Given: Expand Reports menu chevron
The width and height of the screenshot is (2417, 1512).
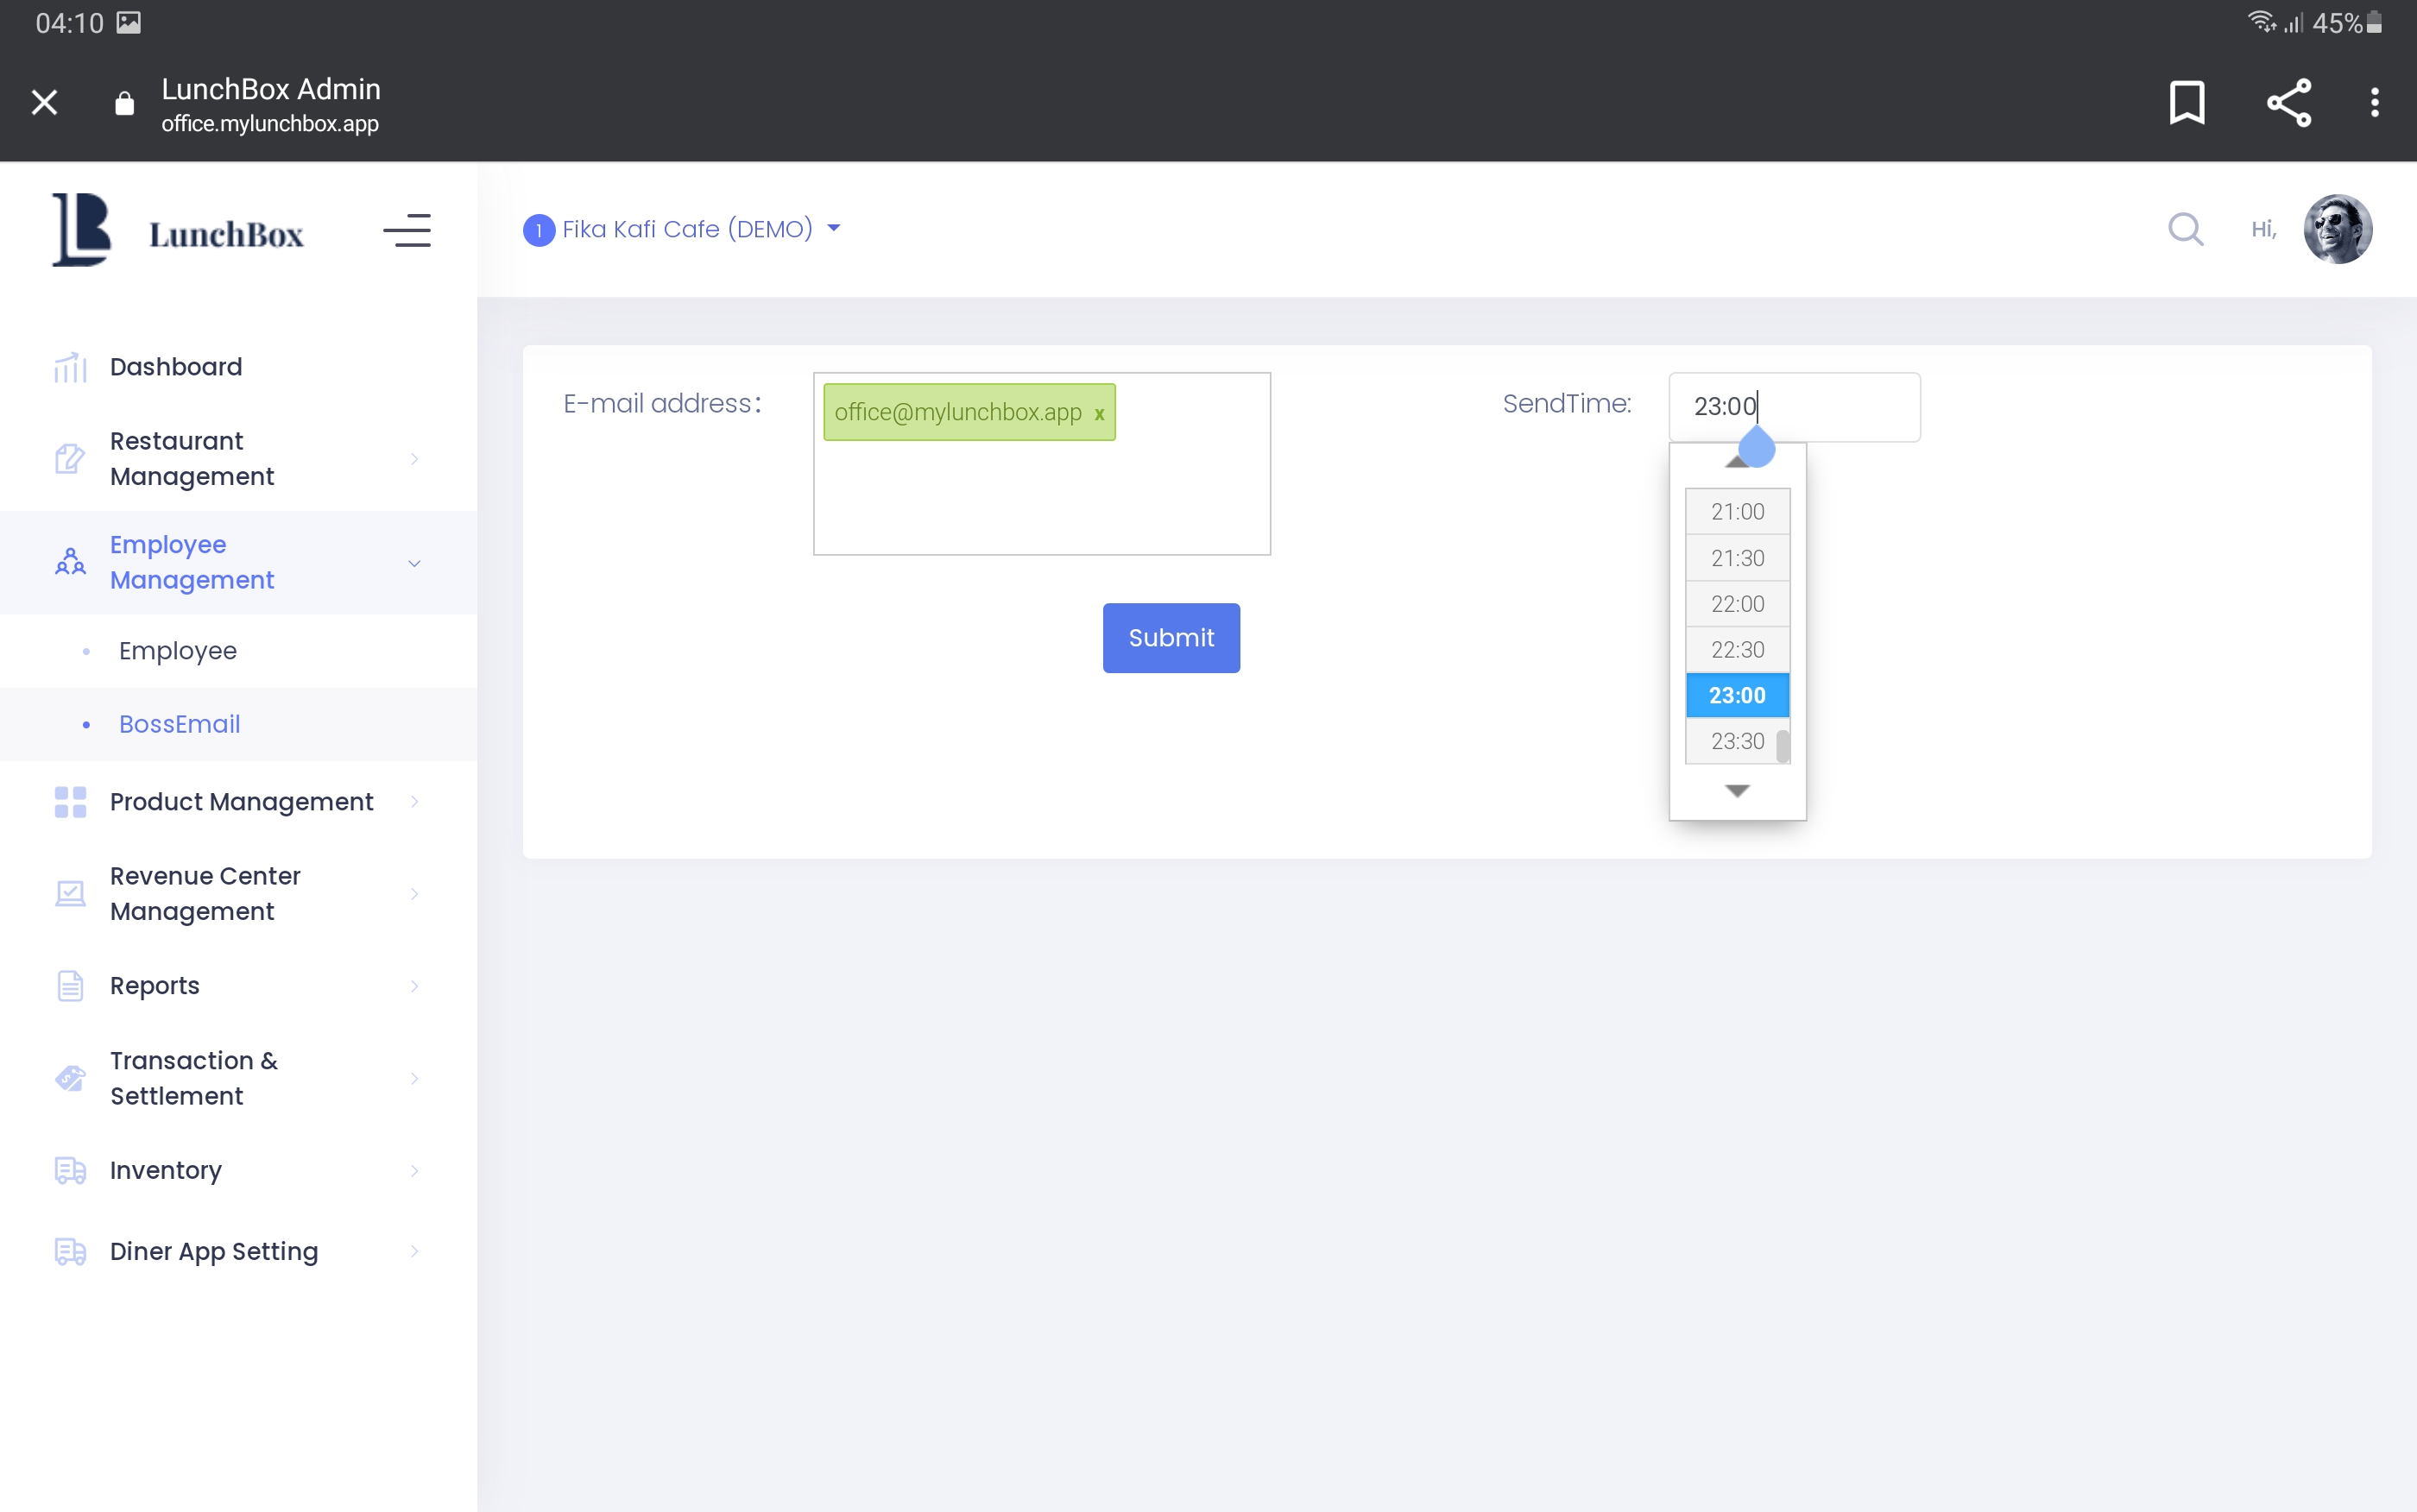Looking at the screenshot, I should pos(414,986).
